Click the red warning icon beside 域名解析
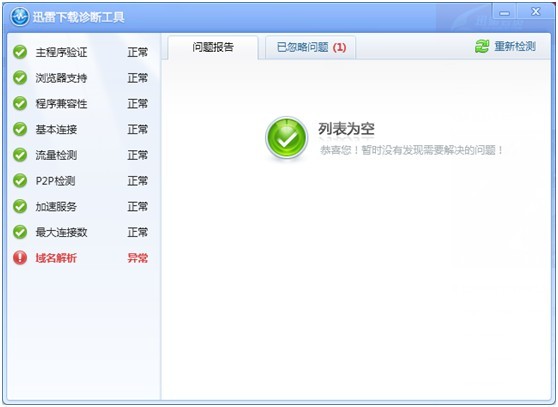558x407 pixels. 20,258
